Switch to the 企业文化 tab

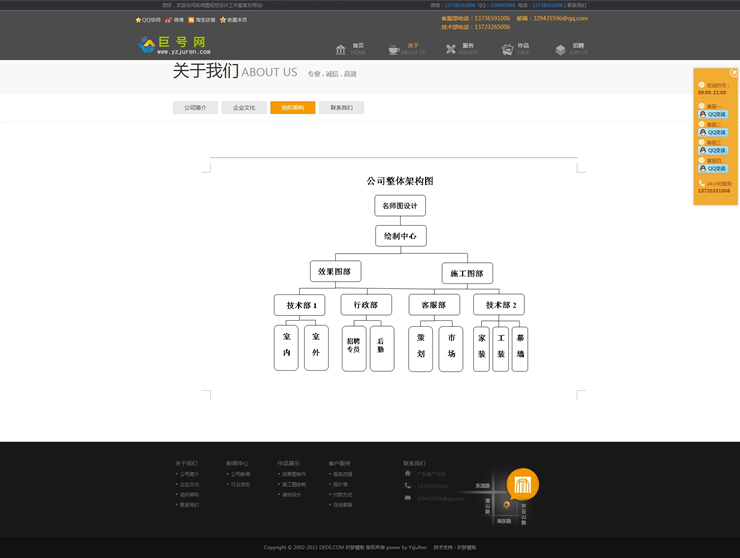[244, 108]
